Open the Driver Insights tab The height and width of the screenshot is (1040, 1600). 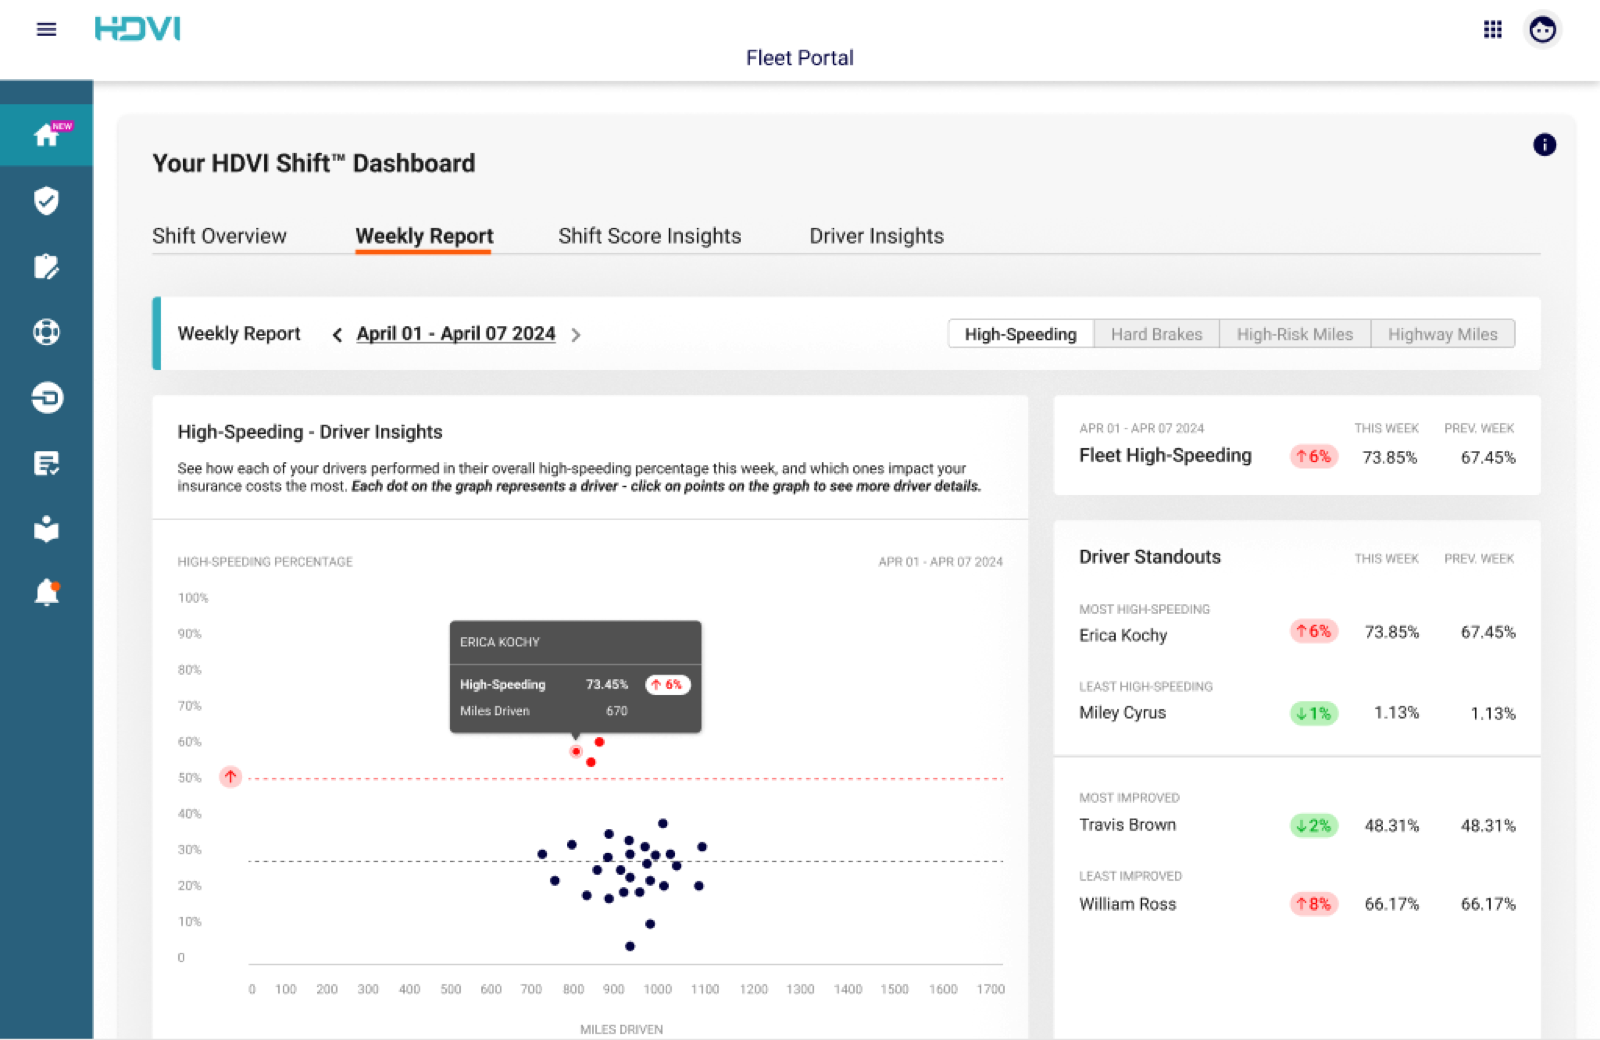click(x=877, y=236)
